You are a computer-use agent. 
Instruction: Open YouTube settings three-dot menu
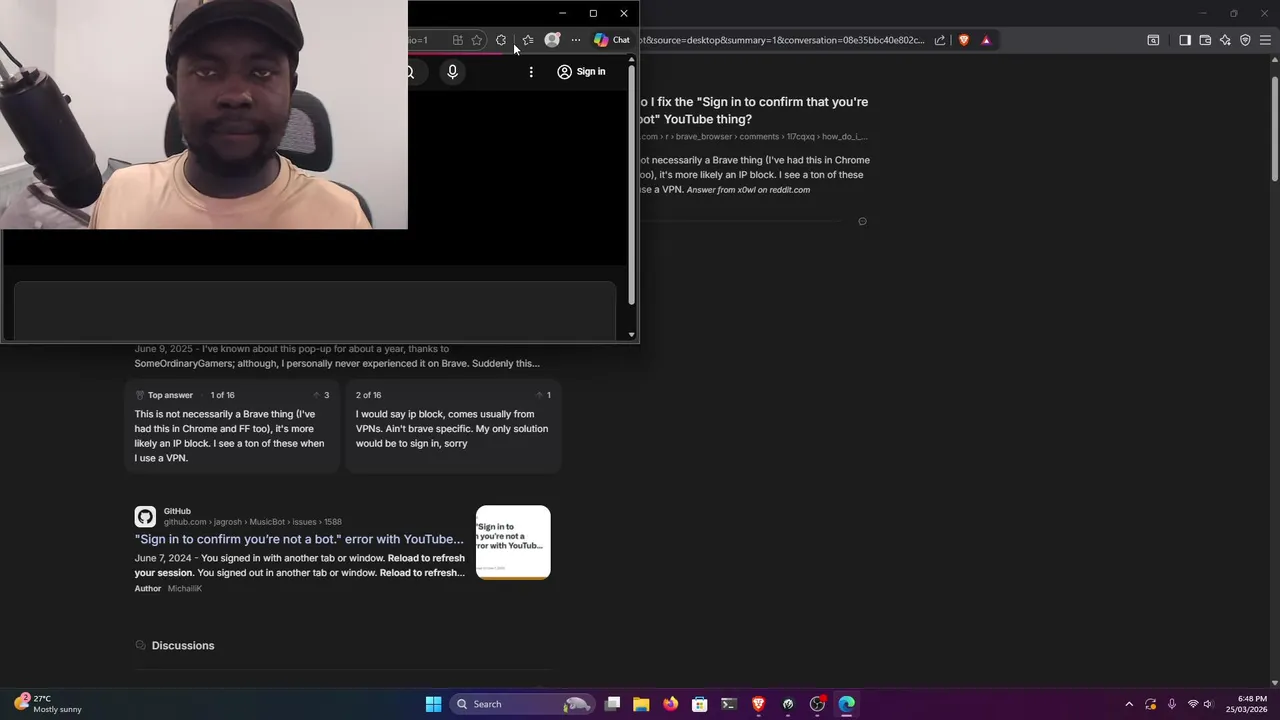[531, 72]
